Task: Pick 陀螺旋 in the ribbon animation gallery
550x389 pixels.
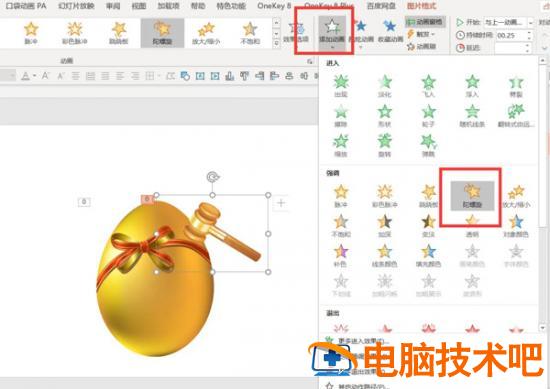Action: click(x=162, y=33)
